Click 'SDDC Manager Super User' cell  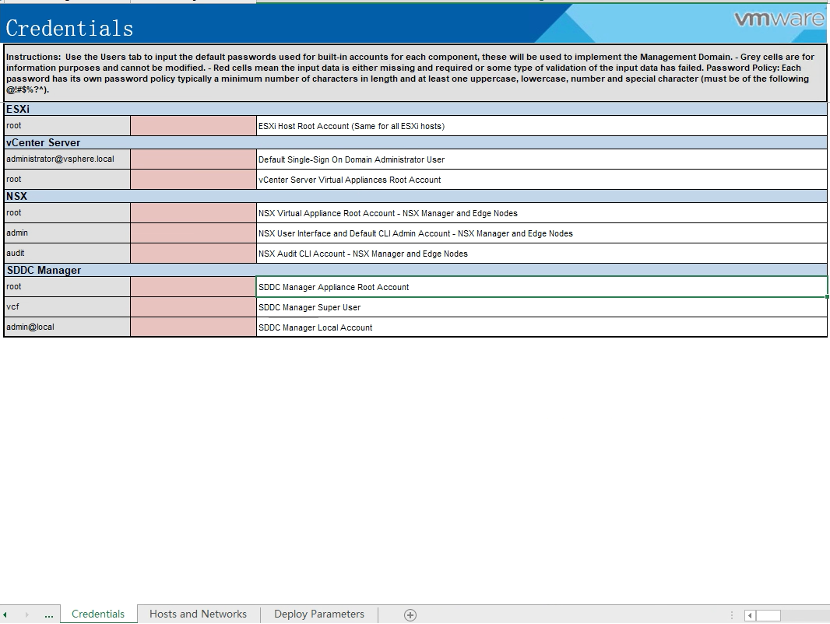[542, 307]
